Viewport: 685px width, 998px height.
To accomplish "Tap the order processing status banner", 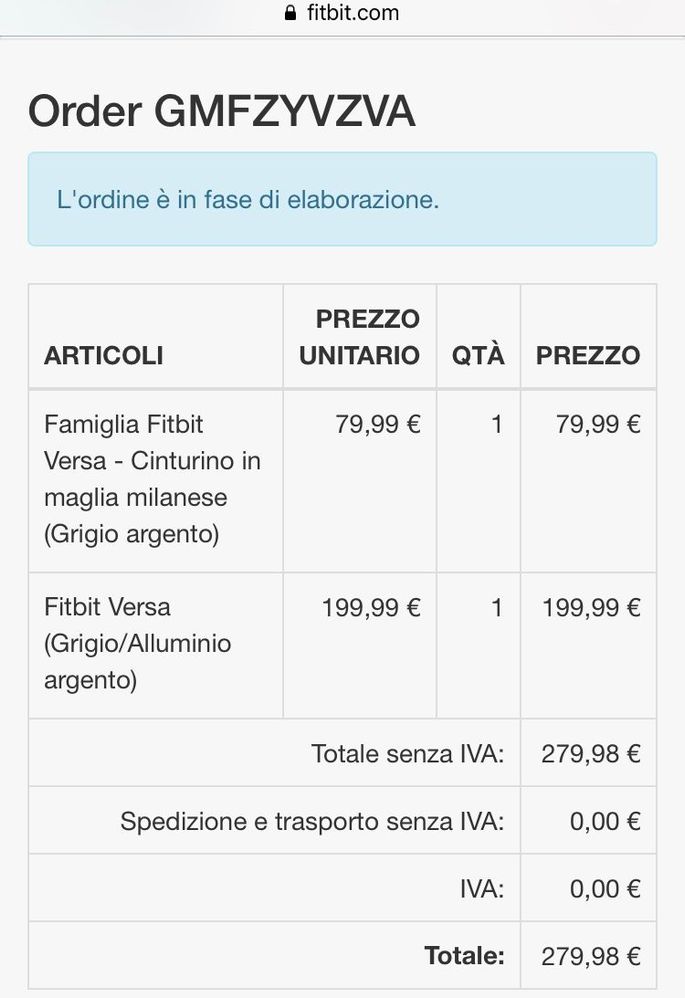I will point(342,199).
